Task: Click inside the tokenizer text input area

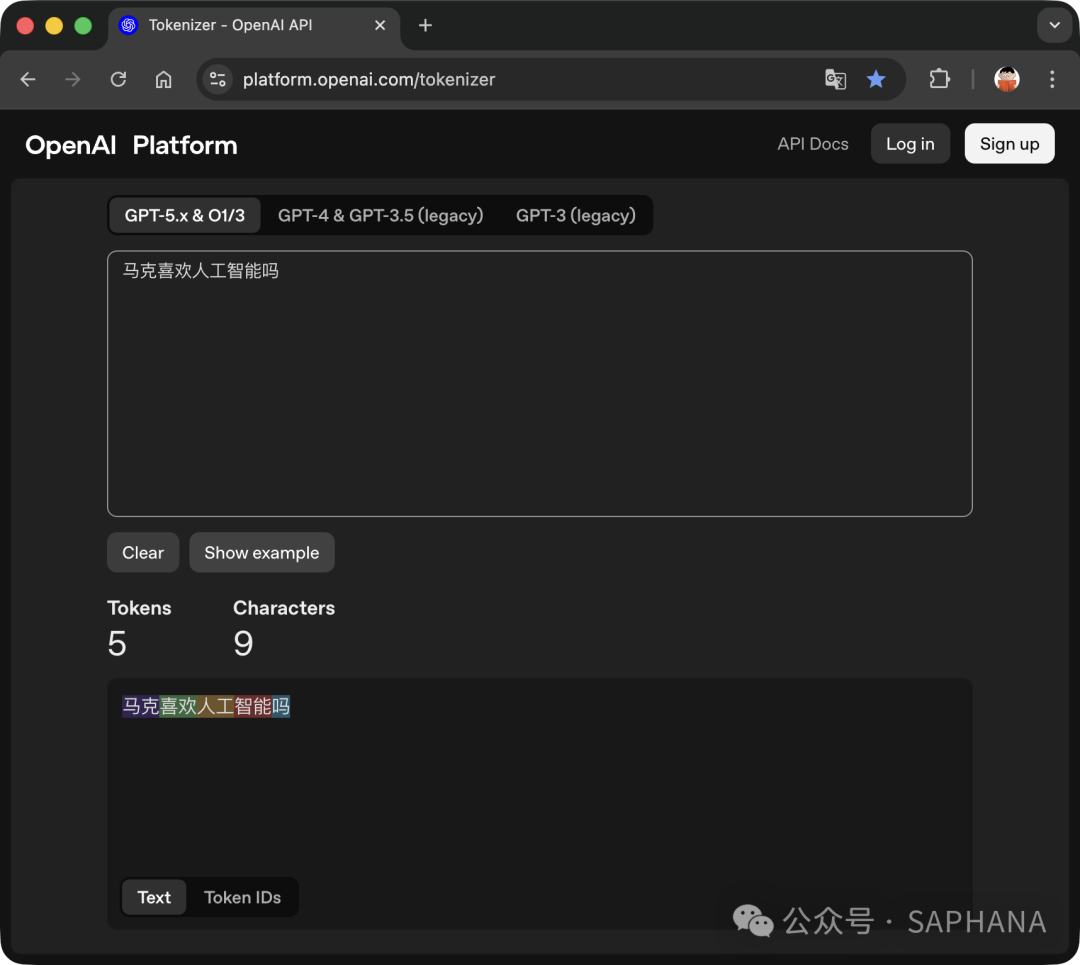Action: [x=540, y=390]
